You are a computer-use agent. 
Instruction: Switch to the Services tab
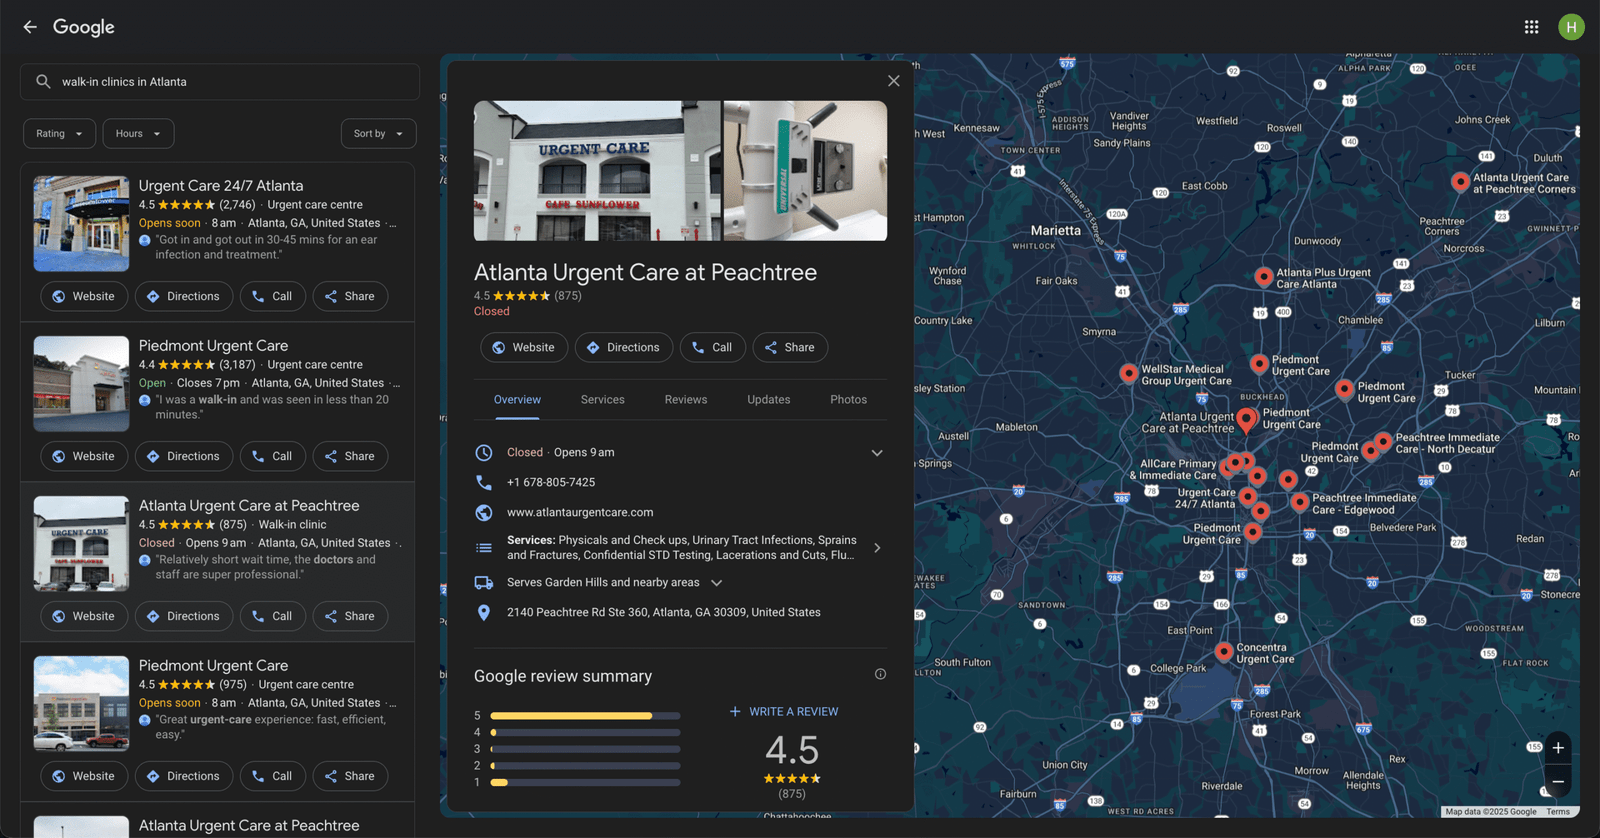point(603,400)
